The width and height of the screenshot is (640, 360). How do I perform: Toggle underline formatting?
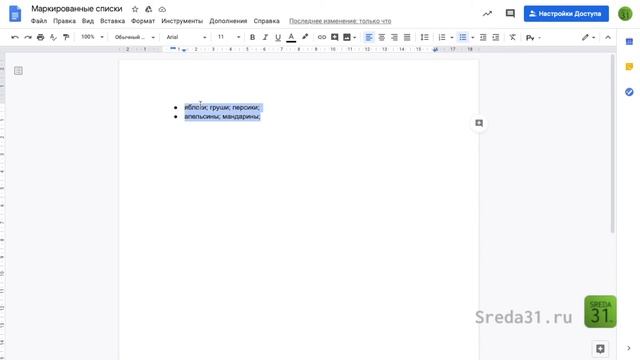278,37
